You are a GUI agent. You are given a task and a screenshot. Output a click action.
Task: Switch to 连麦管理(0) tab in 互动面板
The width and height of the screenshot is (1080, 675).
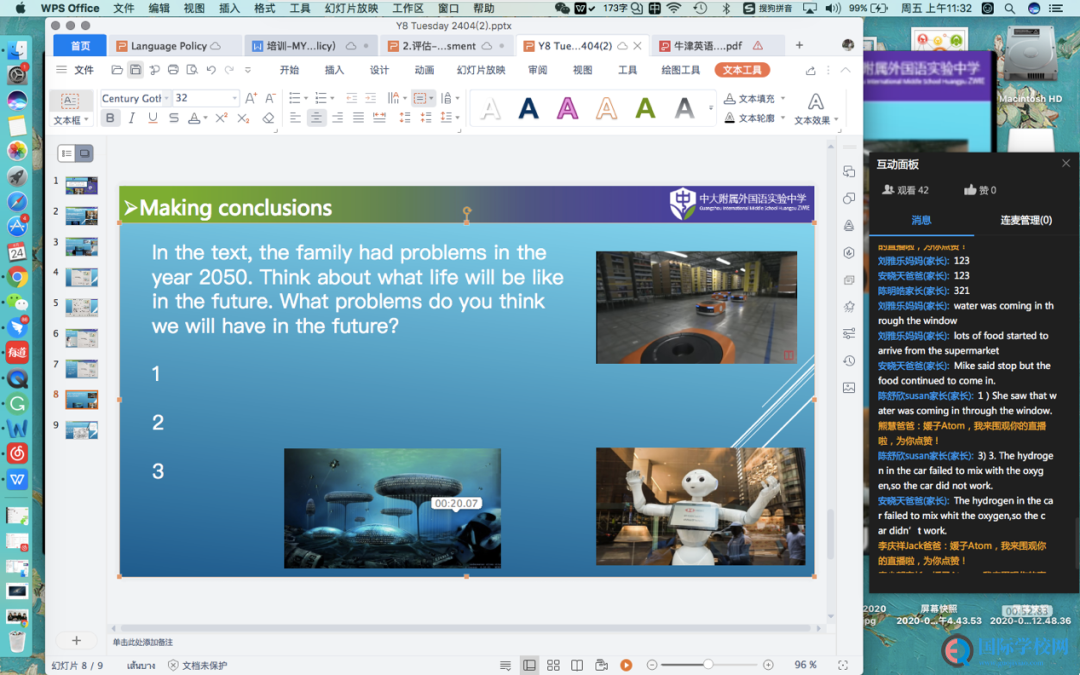pyautogui.click(x=1026, y=220)
